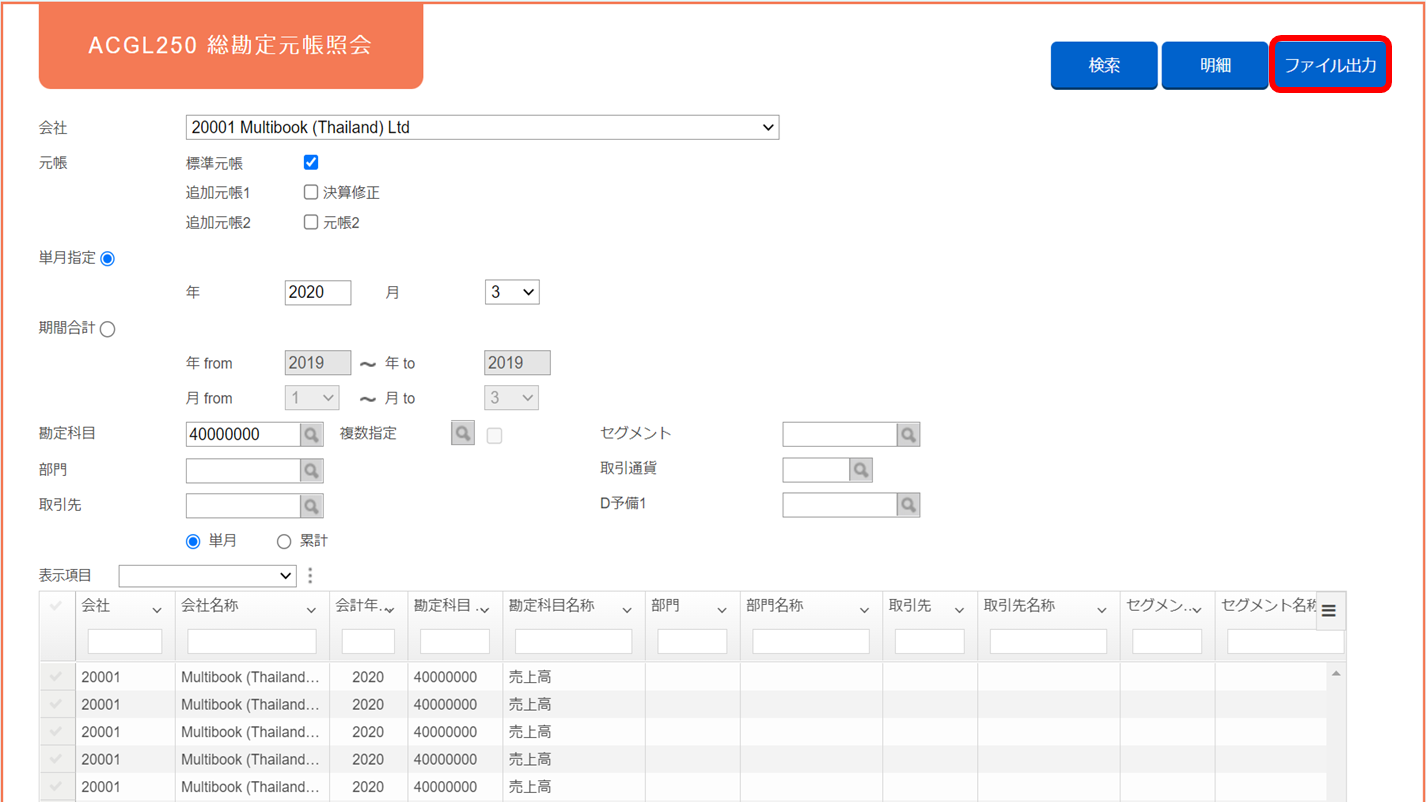The height and width of the screenshot is (802, 1426).
Task: Click the 年 input showing 2020
Action: click(x=318, y=292)
